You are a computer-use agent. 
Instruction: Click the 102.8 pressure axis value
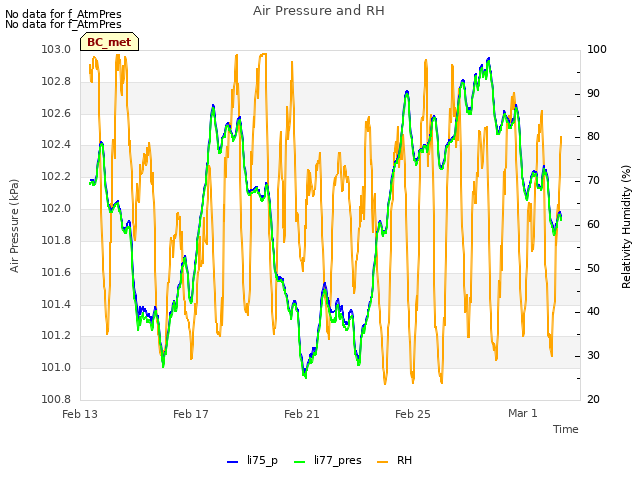click(x=56, y=82)
